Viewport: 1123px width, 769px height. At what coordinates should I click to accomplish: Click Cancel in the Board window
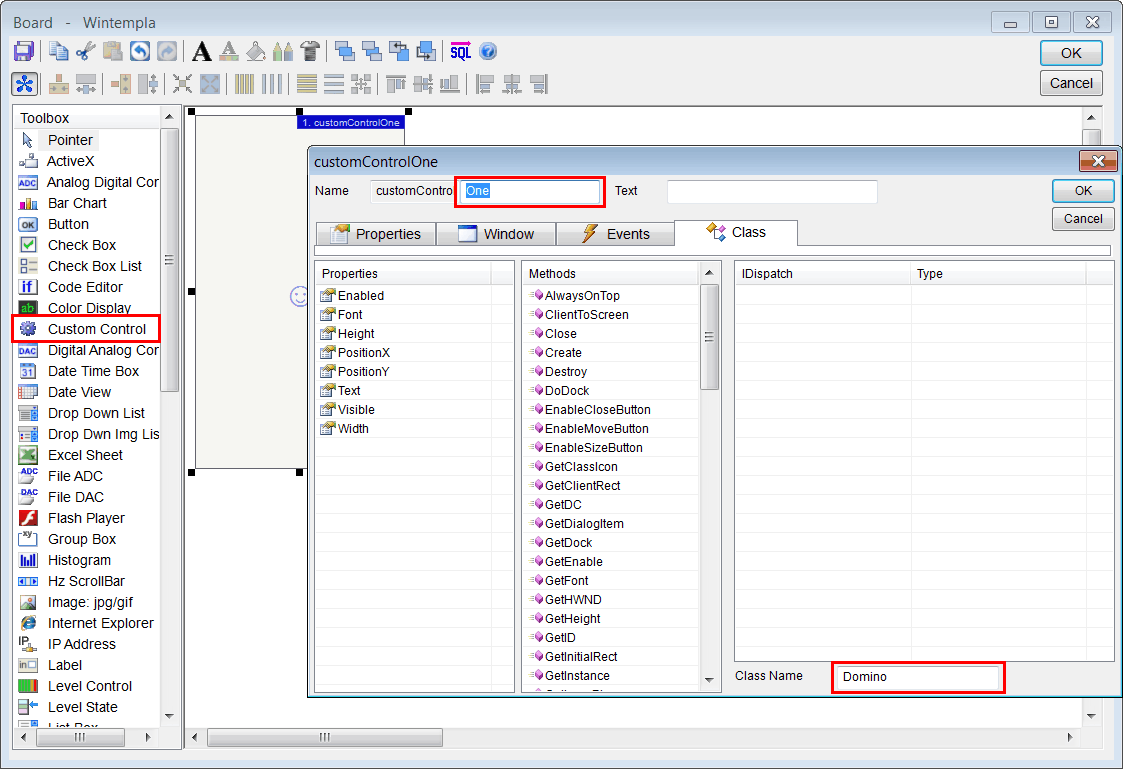(x=1071, y=83)
